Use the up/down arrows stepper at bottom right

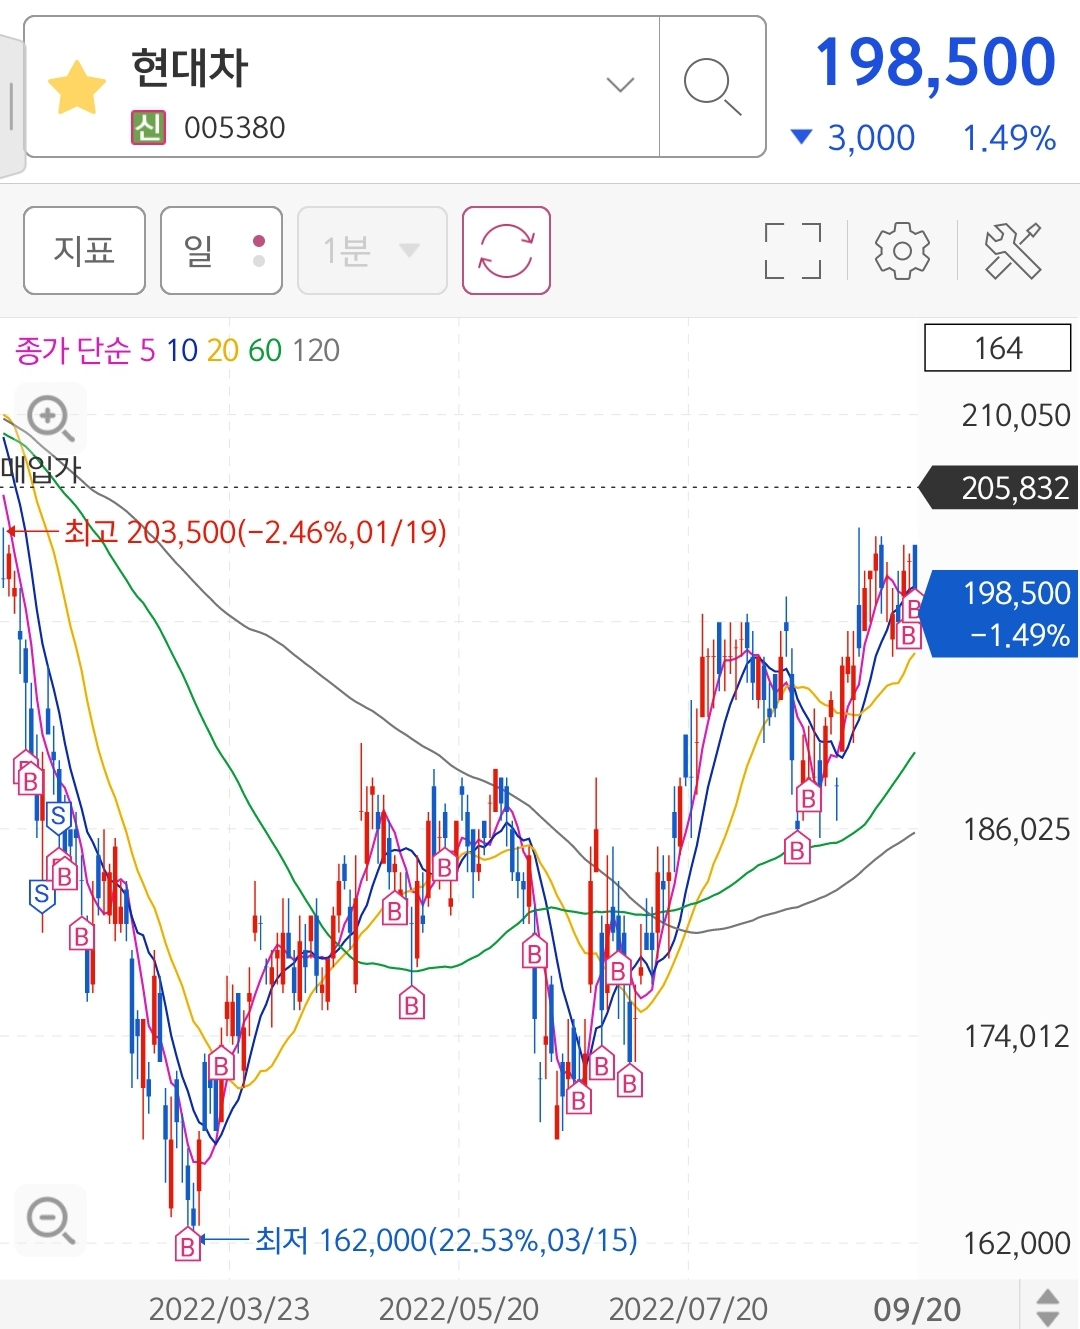pyautogui.click(x=1047, y=1307)
